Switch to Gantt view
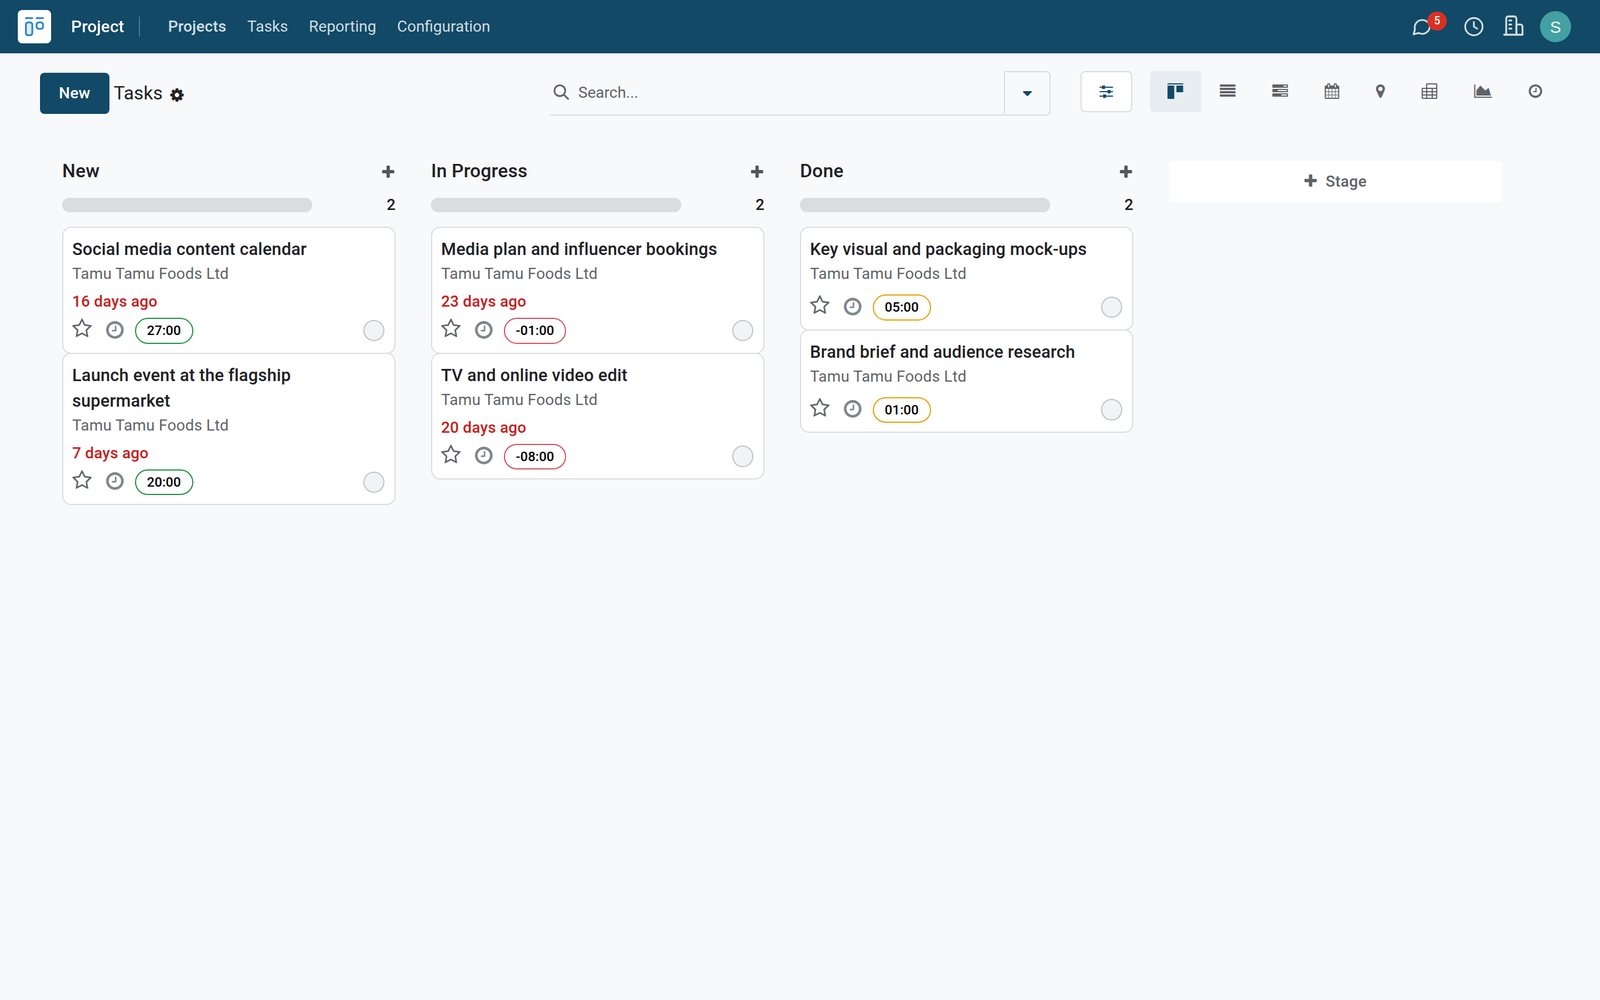The width and height of the screenshot is (1600, 1000). (x=1279, y=91)
